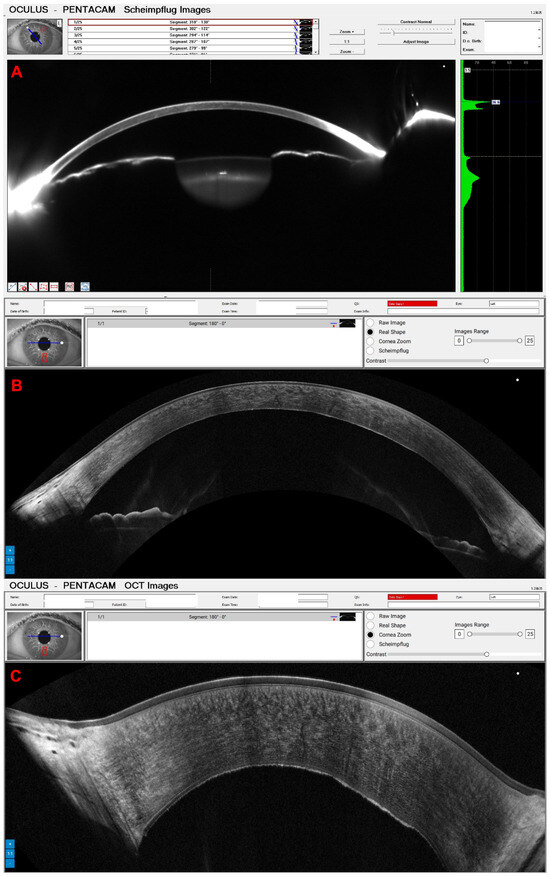Screen dimensions: 550x877
Task: Select segment row 3/25 in the top list
Action: coord(190,35)
